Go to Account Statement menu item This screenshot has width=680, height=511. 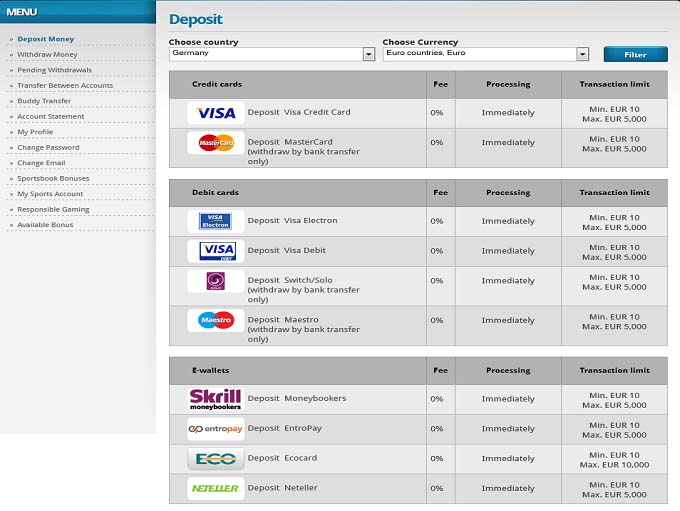(51, 117)
